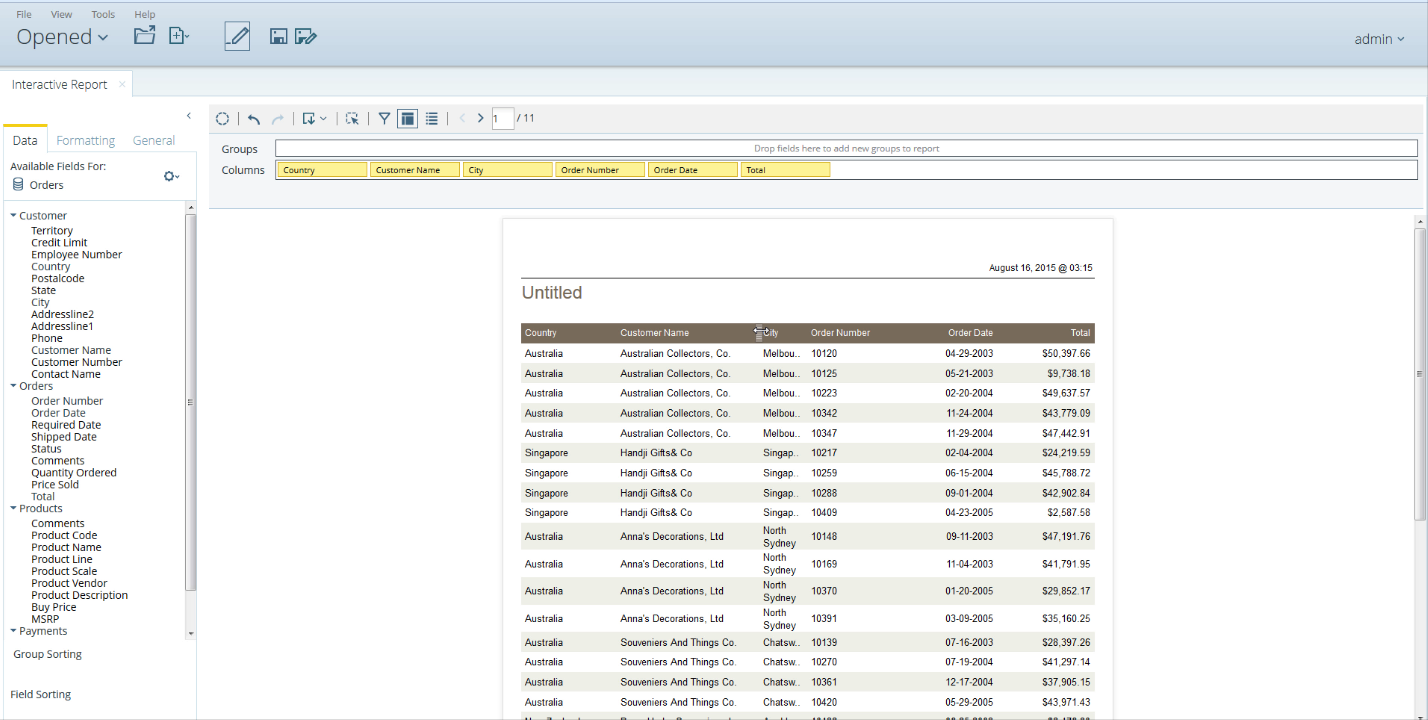Collapse the Payments field category

[14, 632]
